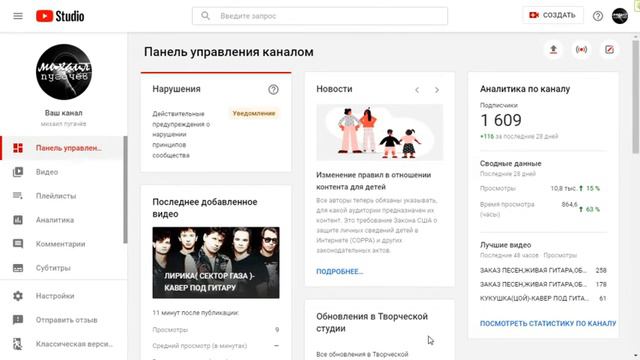Screen dimensions: 640x360
Task: Open Плейлисты in the sidebar
Action: (62, 196)
